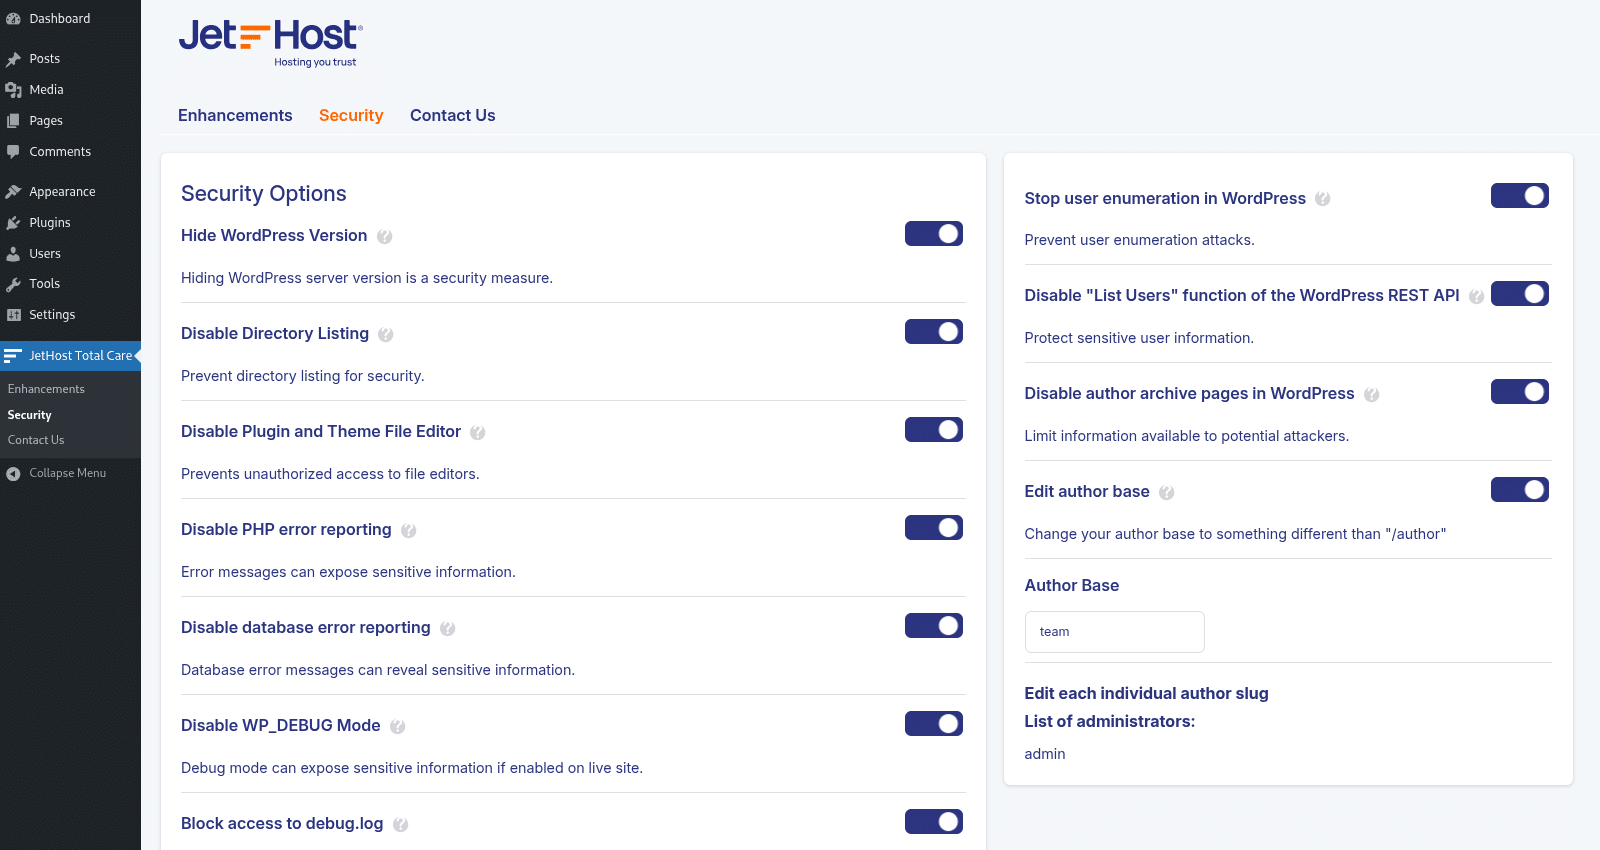Click the Media icon in sidebar
1600x850 pixels.
[x=13, y=90]
